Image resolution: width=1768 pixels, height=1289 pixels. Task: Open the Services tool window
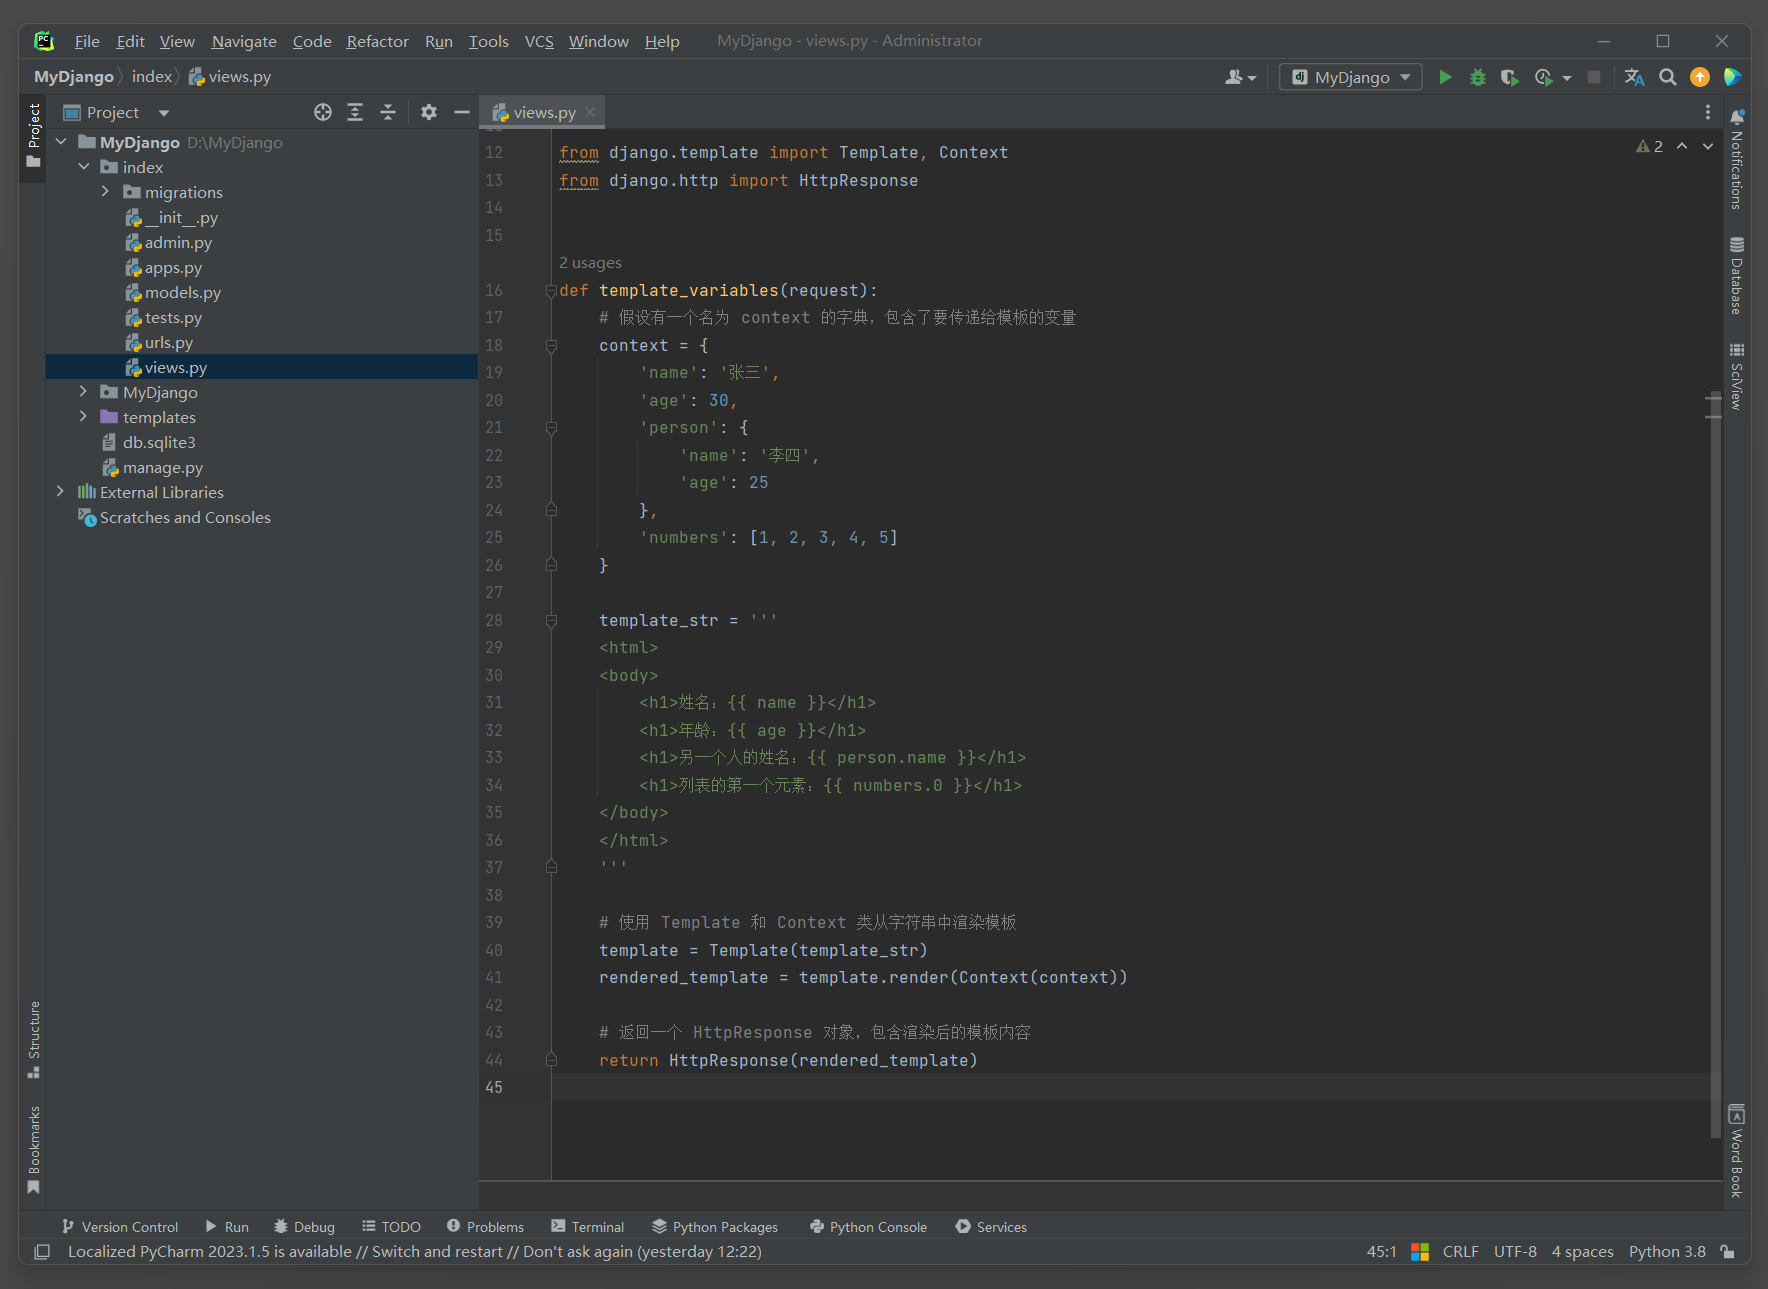point(990,1227)
